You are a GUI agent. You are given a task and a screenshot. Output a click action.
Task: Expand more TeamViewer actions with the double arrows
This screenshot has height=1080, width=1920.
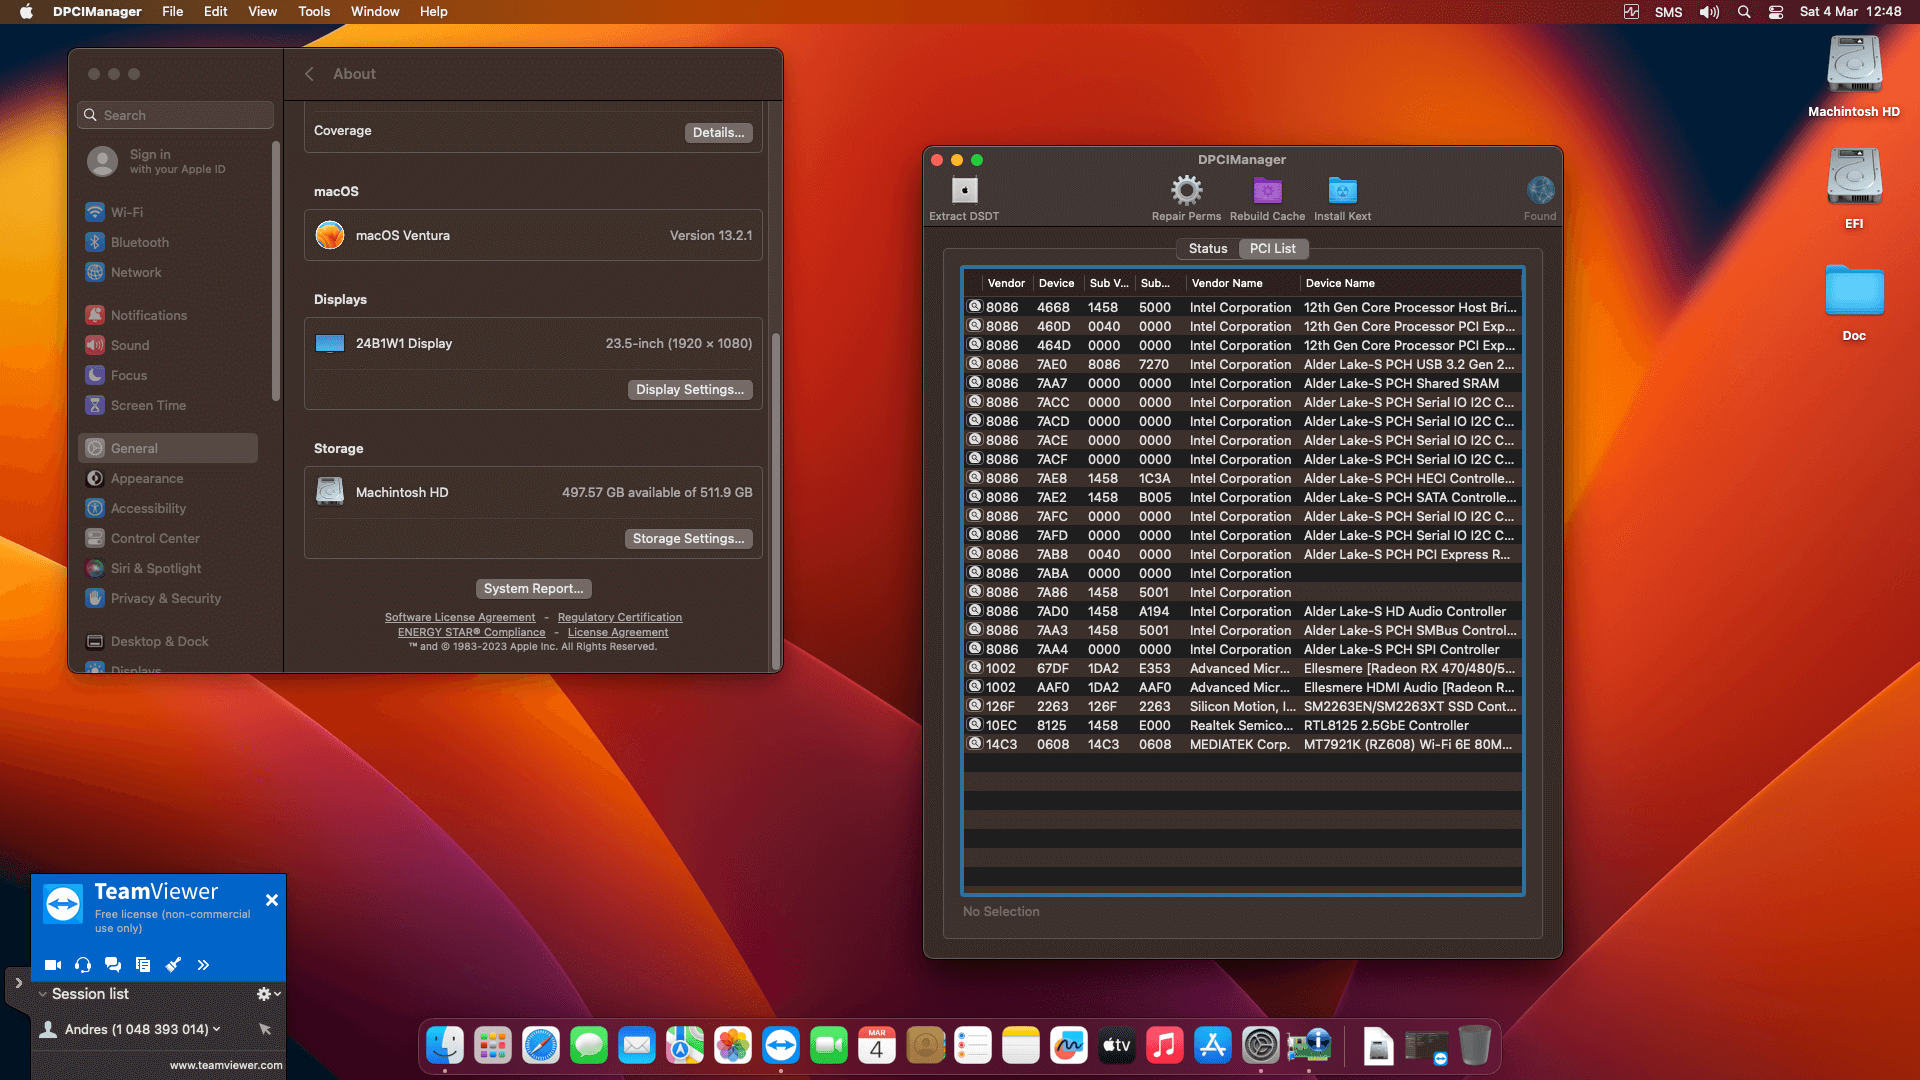click(203, 965)
